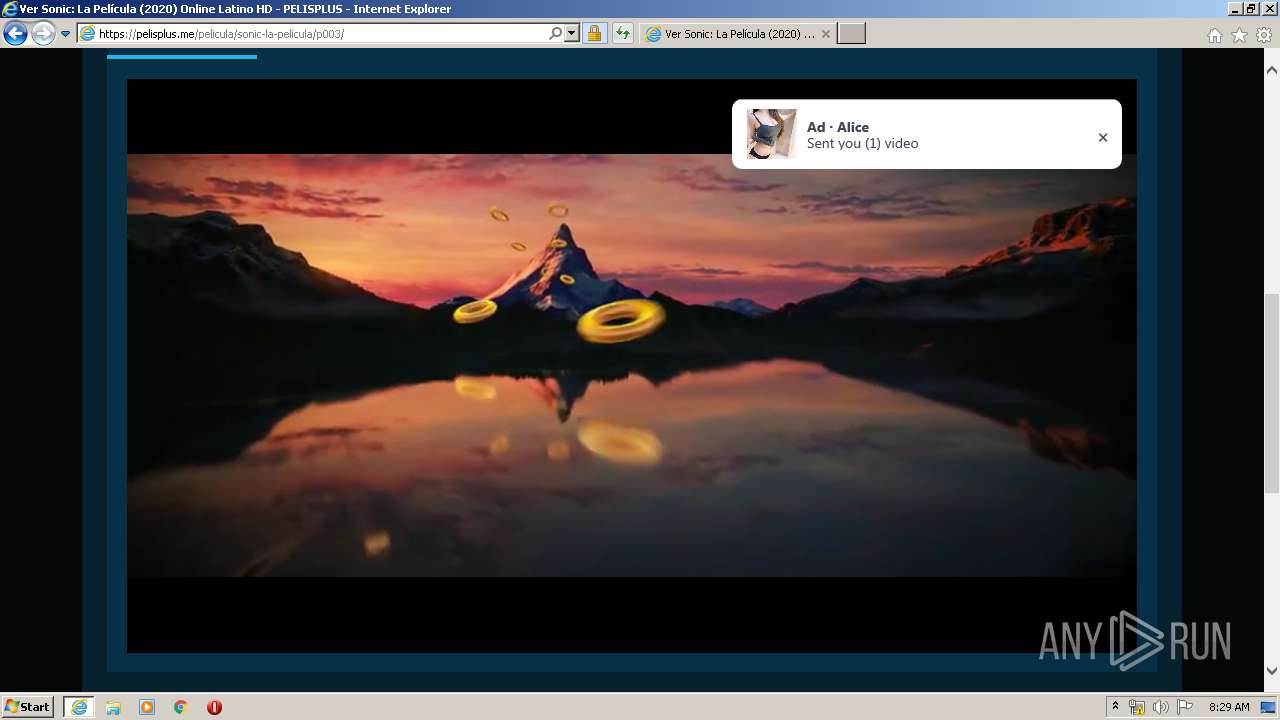Click the tray monitor icon beside the clock

[x=1268, y=707]
